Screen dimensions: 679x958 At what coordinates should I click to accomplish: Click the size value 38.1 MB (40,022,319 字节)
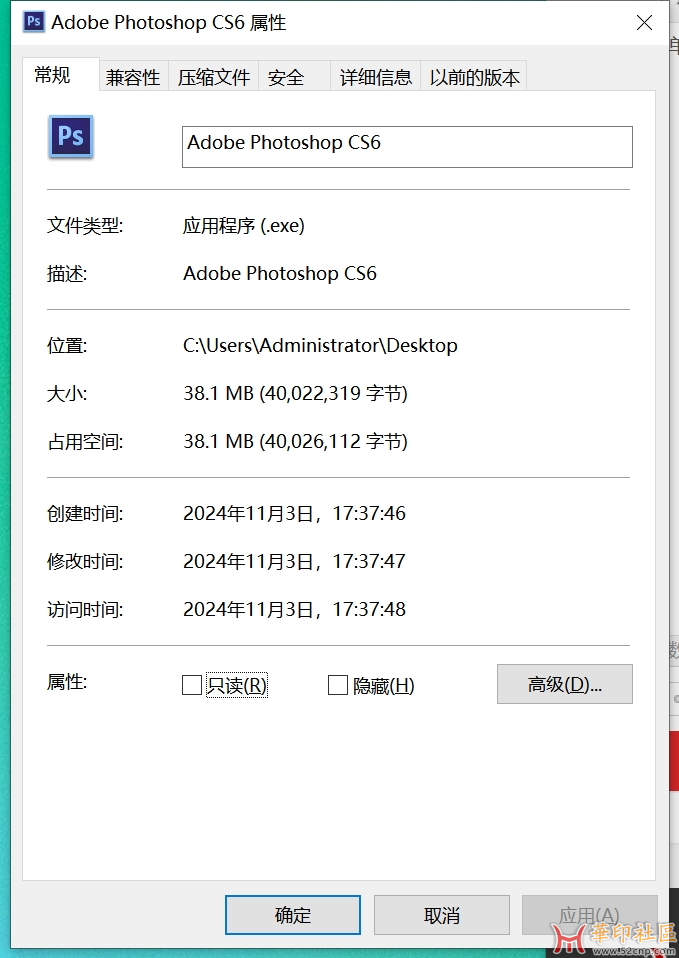[295, 393]
